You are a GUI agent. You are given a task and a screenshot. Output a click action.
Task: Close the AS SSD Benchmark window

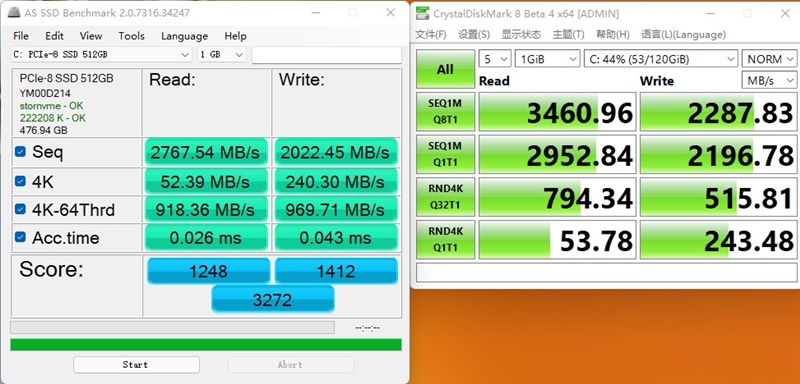[390, 13]
